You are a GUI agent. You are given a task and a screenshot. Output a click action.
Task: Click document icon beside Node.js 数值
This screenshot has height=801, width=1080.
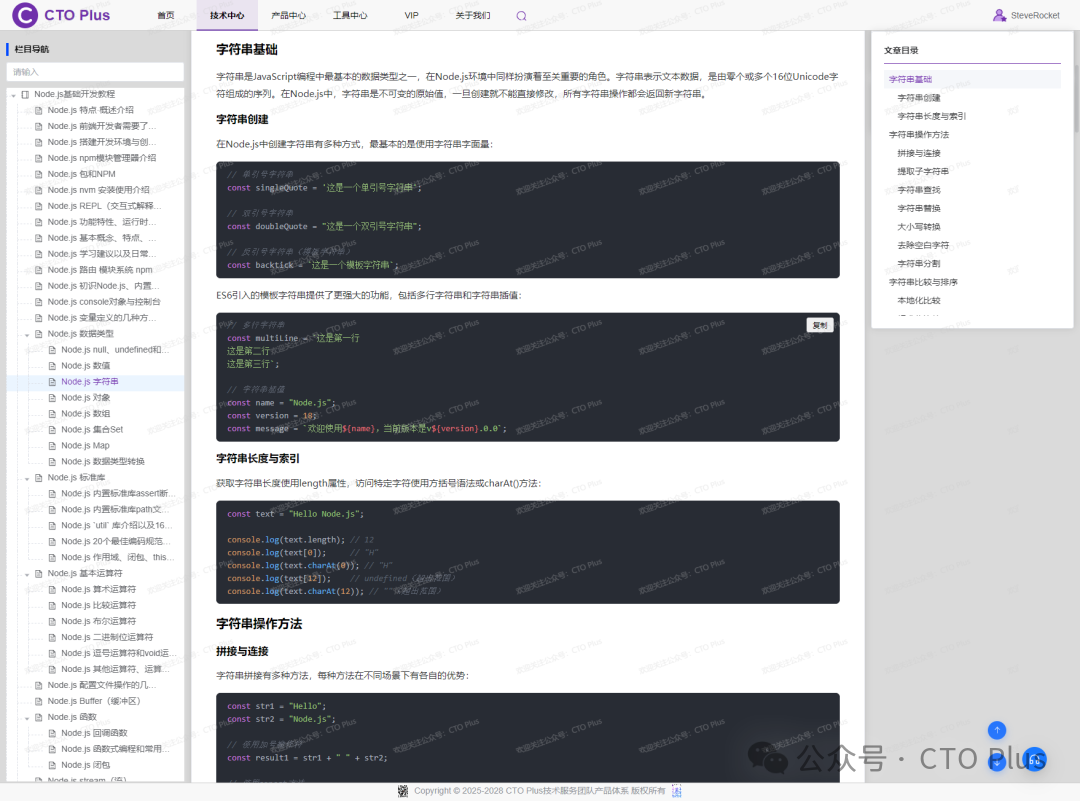(52, 366)
